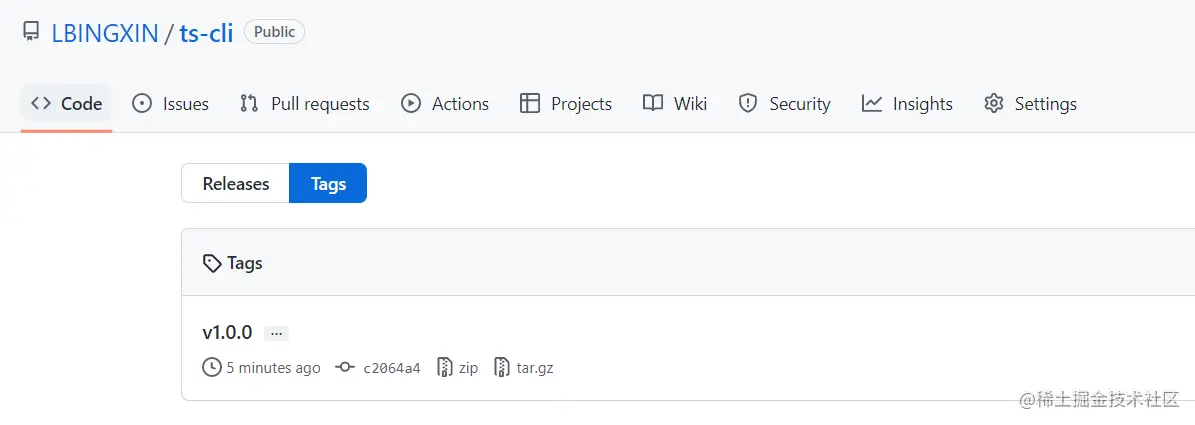This screenshot has width=1195, height=425.
Task: Open the ts-cli repository link
Action: pos(206,33)
